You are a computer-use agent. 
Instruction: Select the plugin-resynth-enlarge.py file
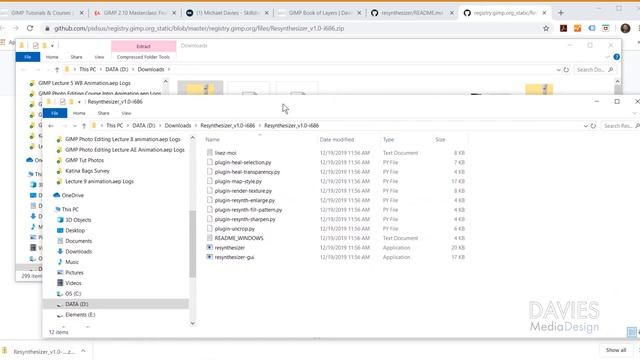point(244,200)
